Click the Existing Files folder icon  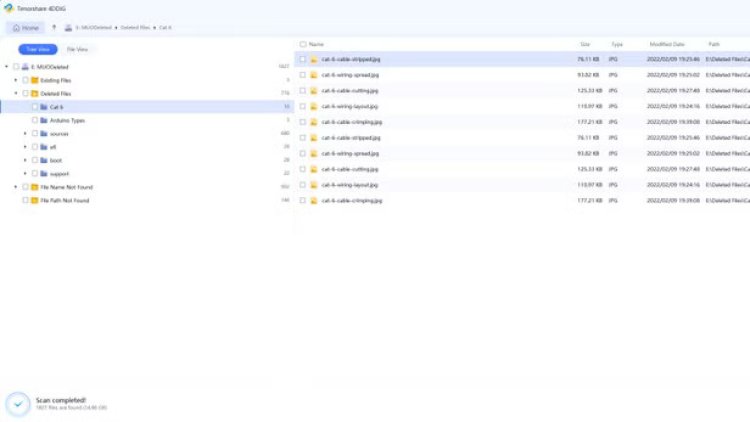[35, 80]
